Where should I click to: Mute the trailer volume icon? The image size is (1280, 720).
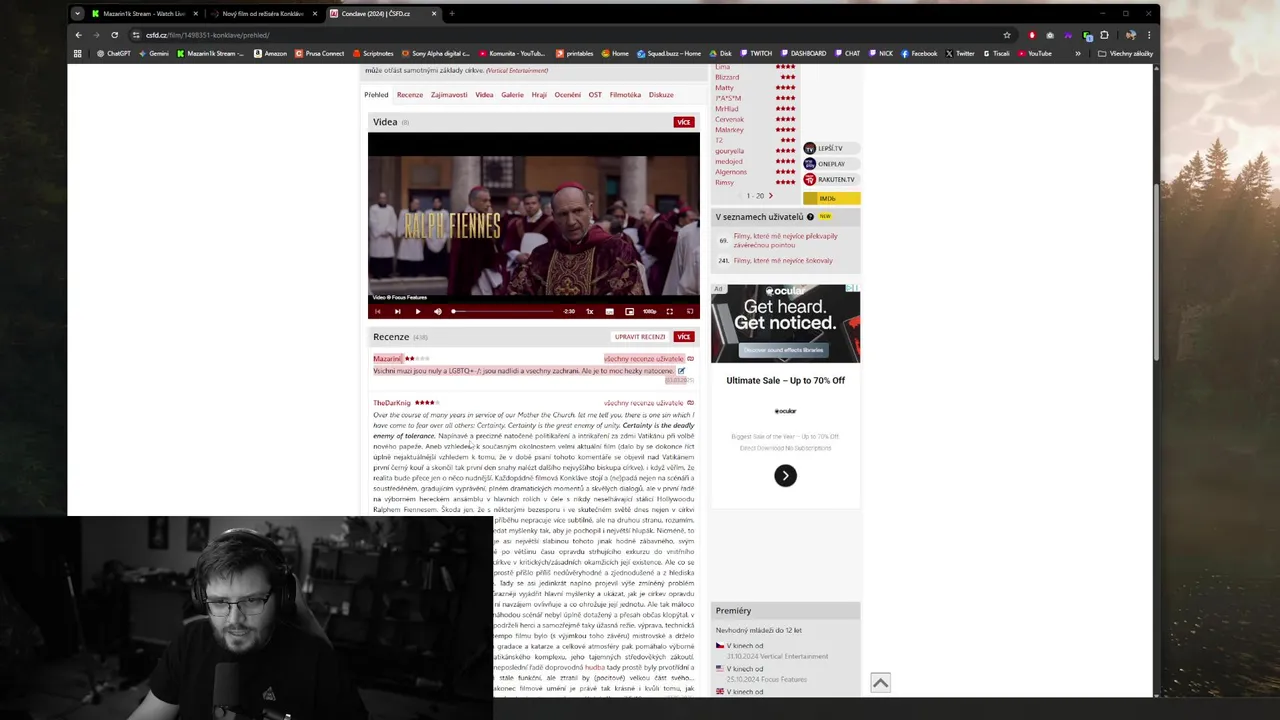[437, 311]
